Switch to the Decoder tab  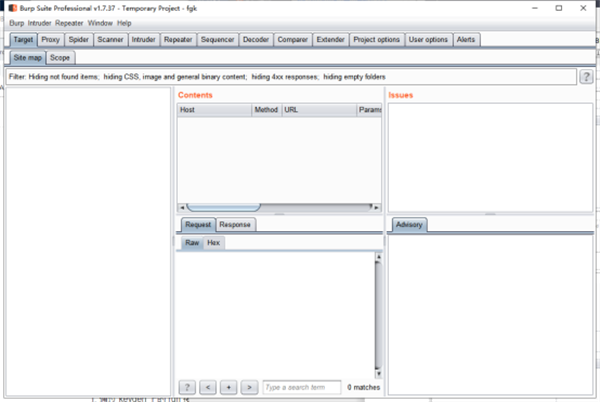256,40
